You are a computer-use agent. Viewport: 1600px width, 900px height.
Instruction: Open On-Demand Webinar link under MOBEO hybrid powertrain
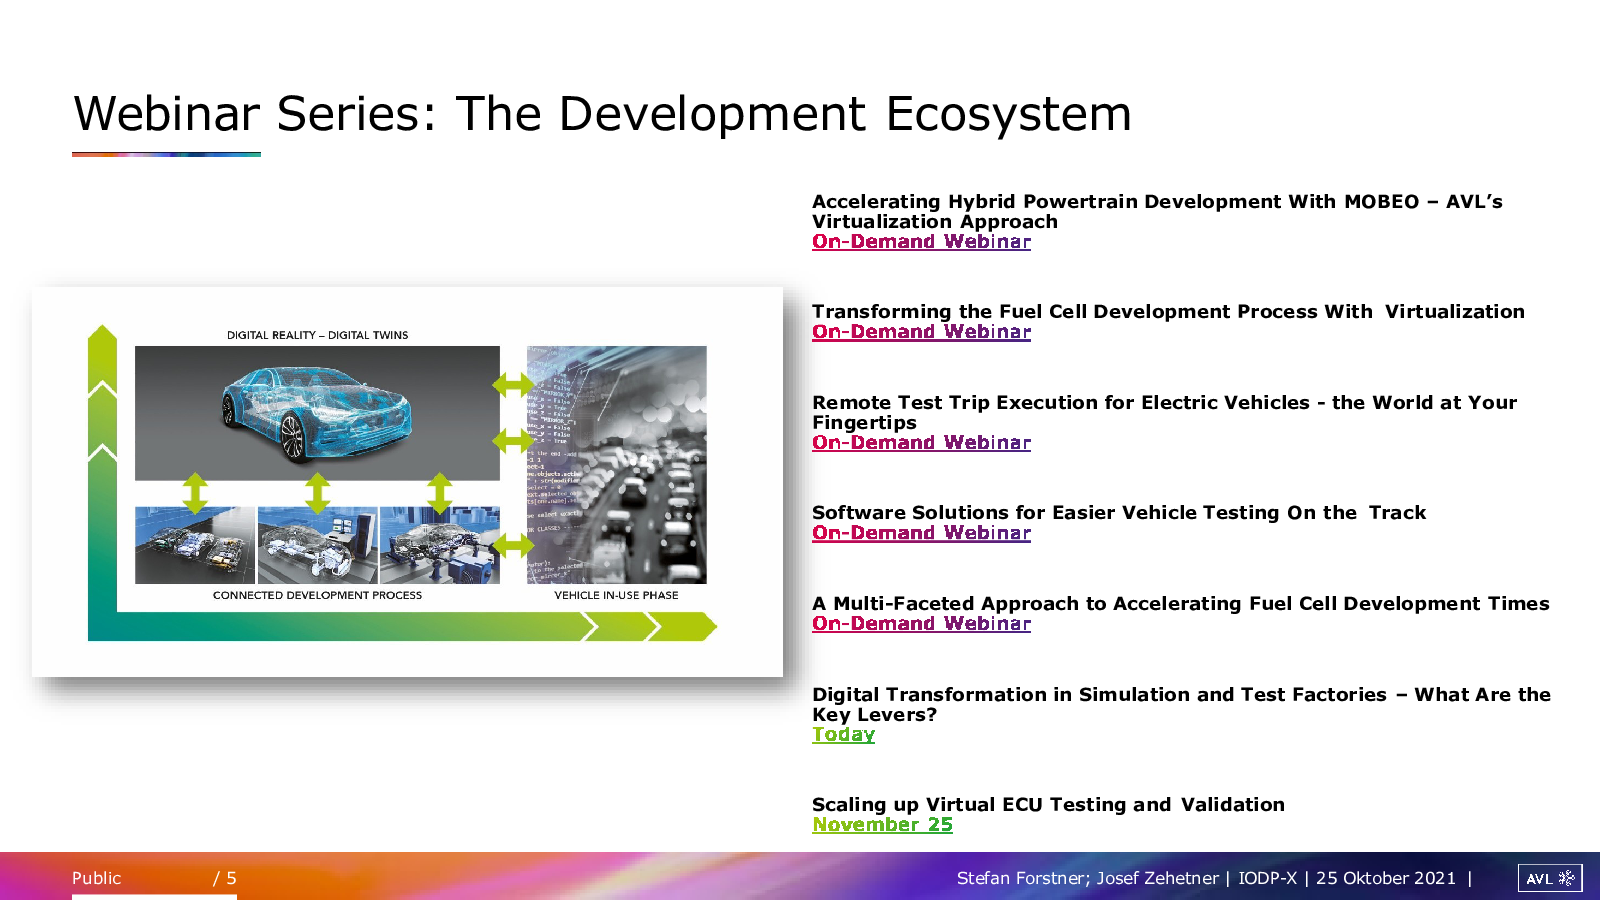tap(921, 242)
